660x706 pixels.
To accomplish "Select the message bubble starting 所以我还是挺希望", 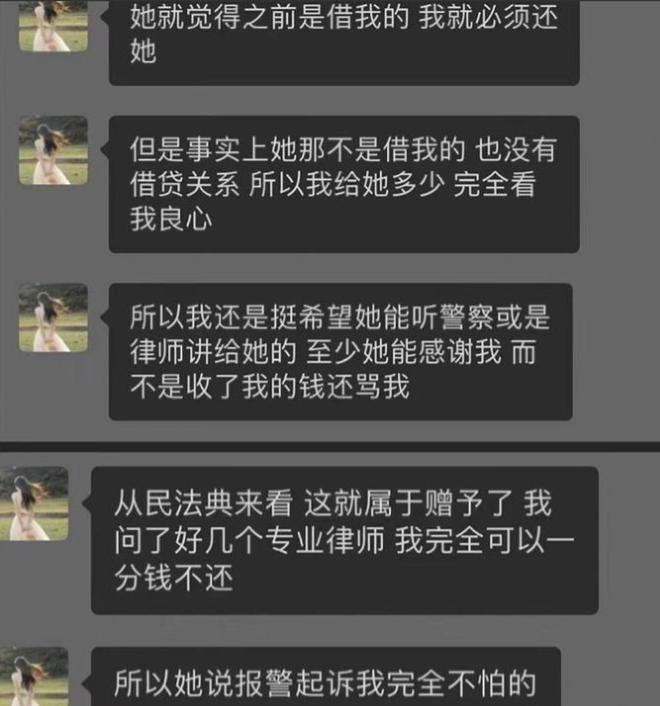I will click(341, 352).
